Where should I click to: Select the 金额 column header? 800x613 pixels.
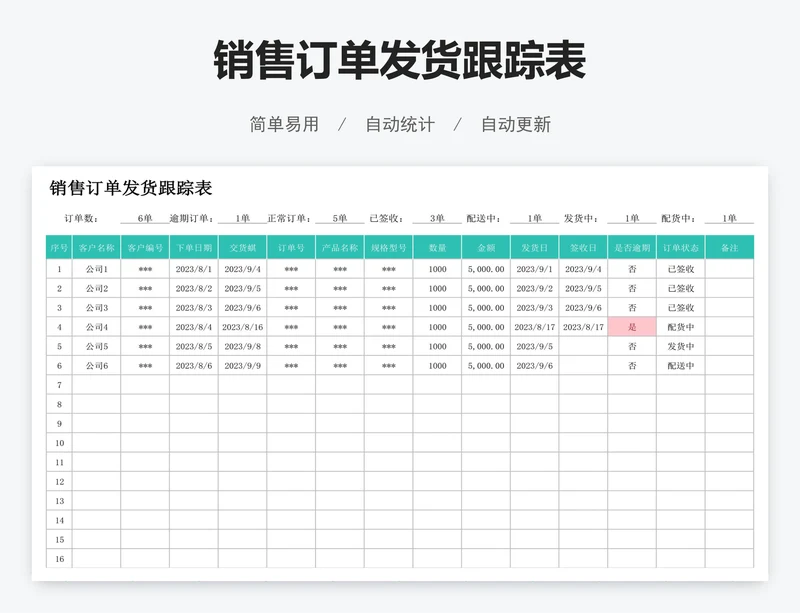tap(486, 248)
